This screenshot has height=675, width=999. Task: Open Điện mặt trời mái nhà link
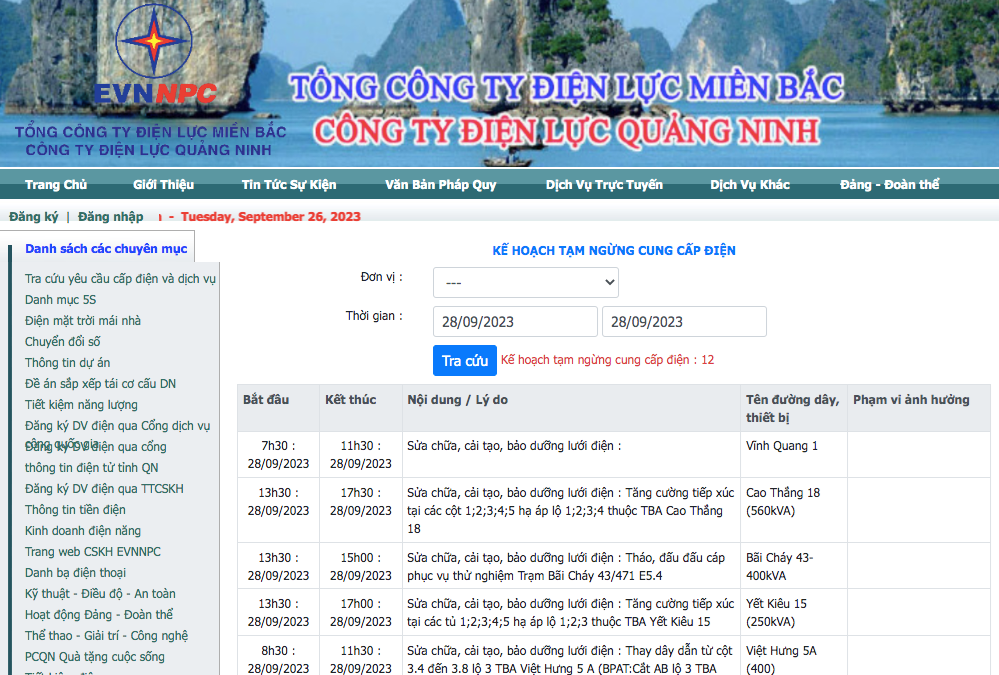(83, 321)
